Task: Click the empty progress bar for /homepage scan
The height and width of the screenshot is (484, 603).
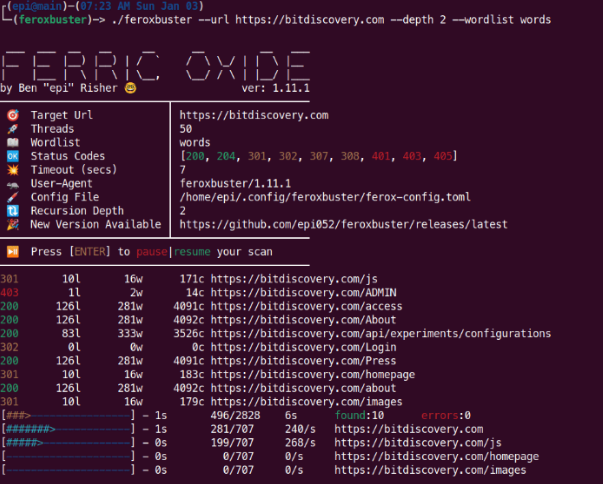Action: tap(68, 456)
